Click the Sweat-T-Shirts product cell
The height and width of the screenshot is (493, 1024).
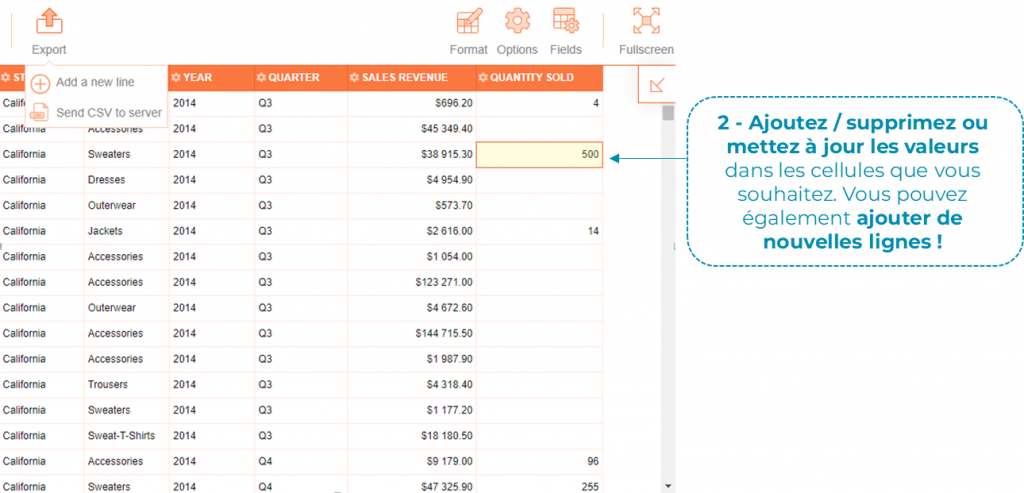pyautogui.click(x=126, y=436)
